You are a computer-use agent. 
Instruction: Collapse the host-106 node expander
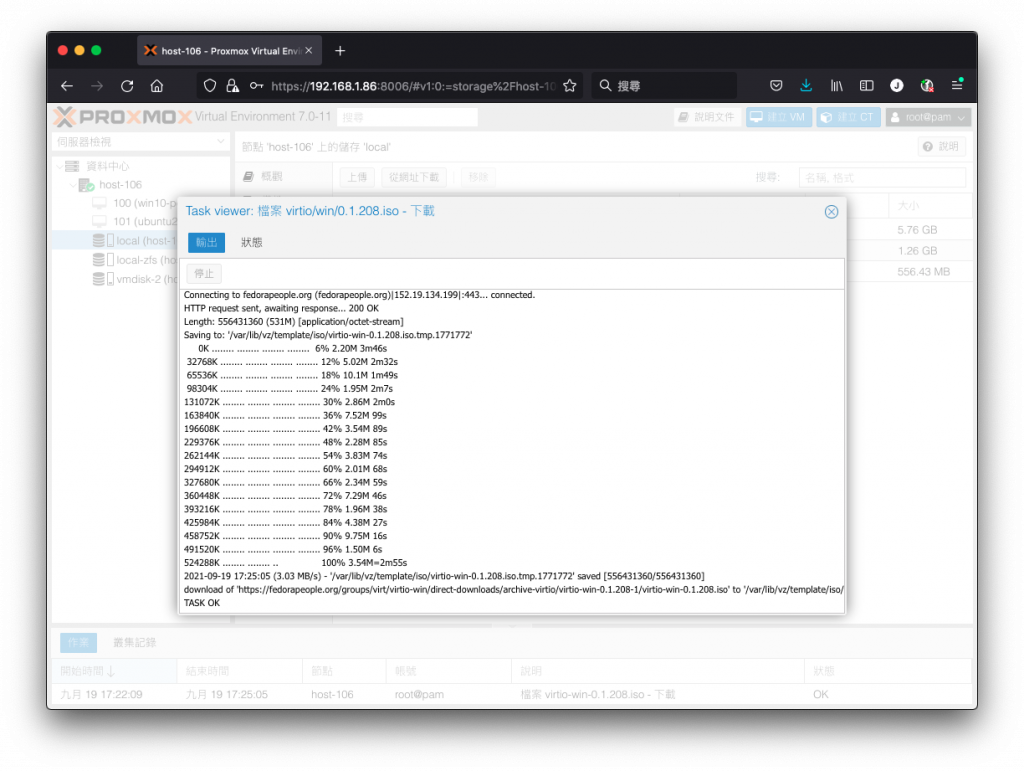click(x=72, y=185)
